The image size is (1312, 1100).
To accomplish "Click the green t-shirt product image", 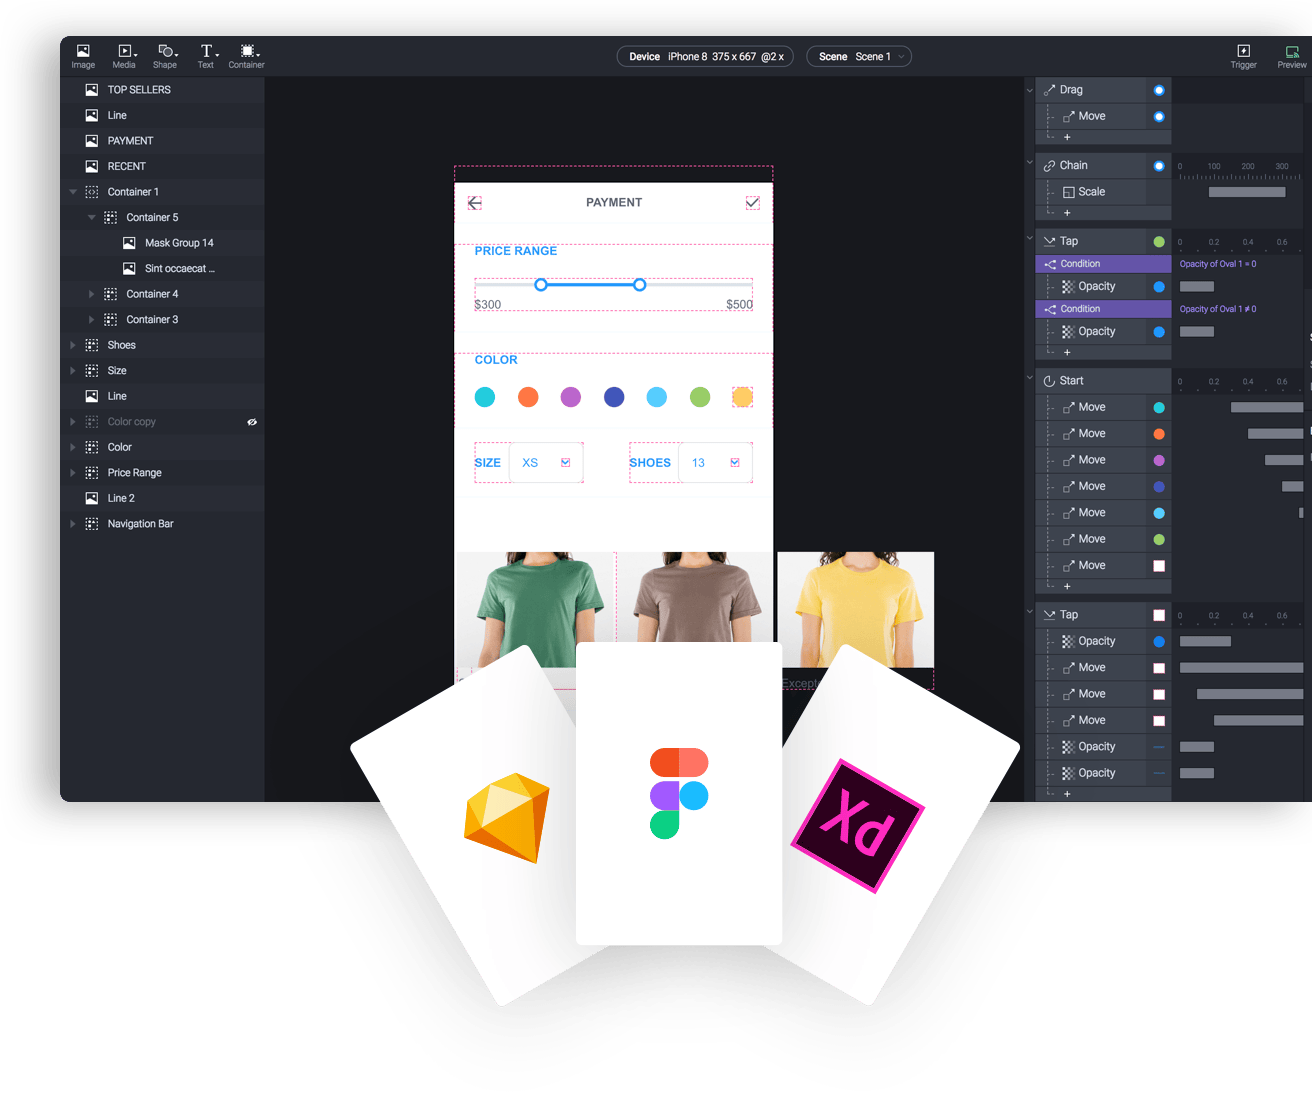I will coord(535,610).
